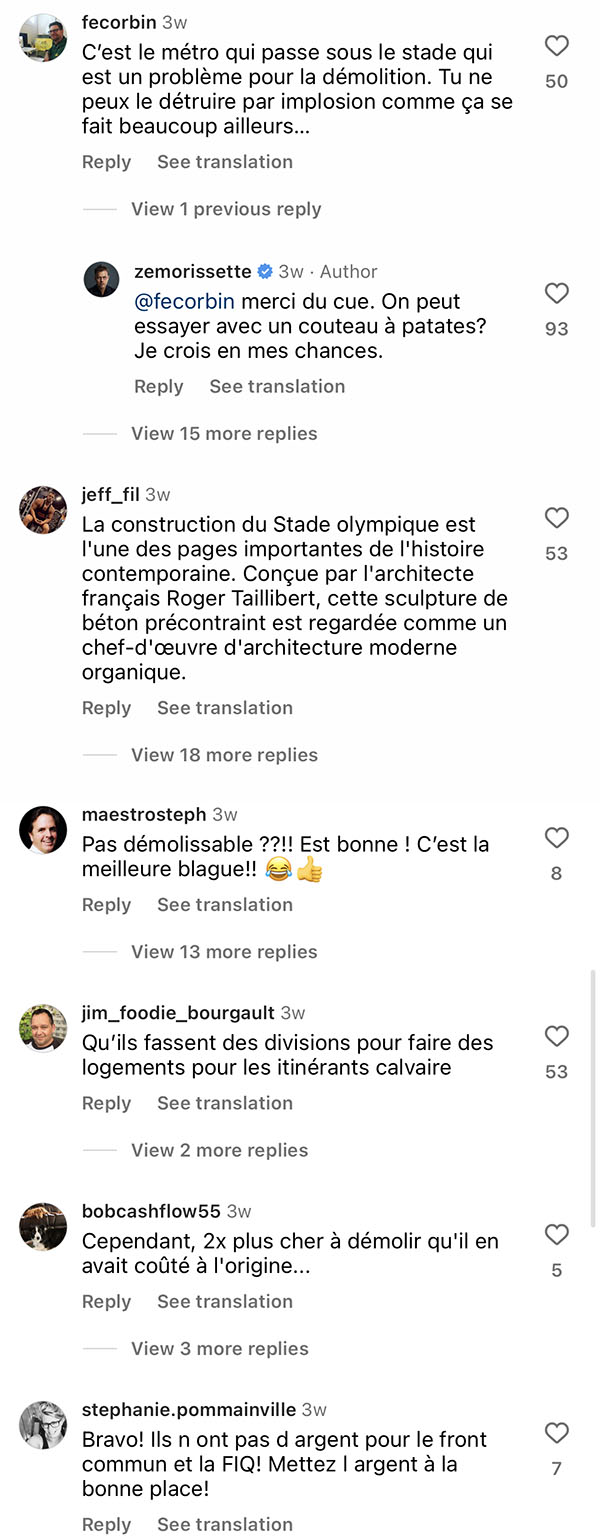Like jim_foodie_bourgault's comment heart
The image size is (600, 1537).
tap(556, 1036)
